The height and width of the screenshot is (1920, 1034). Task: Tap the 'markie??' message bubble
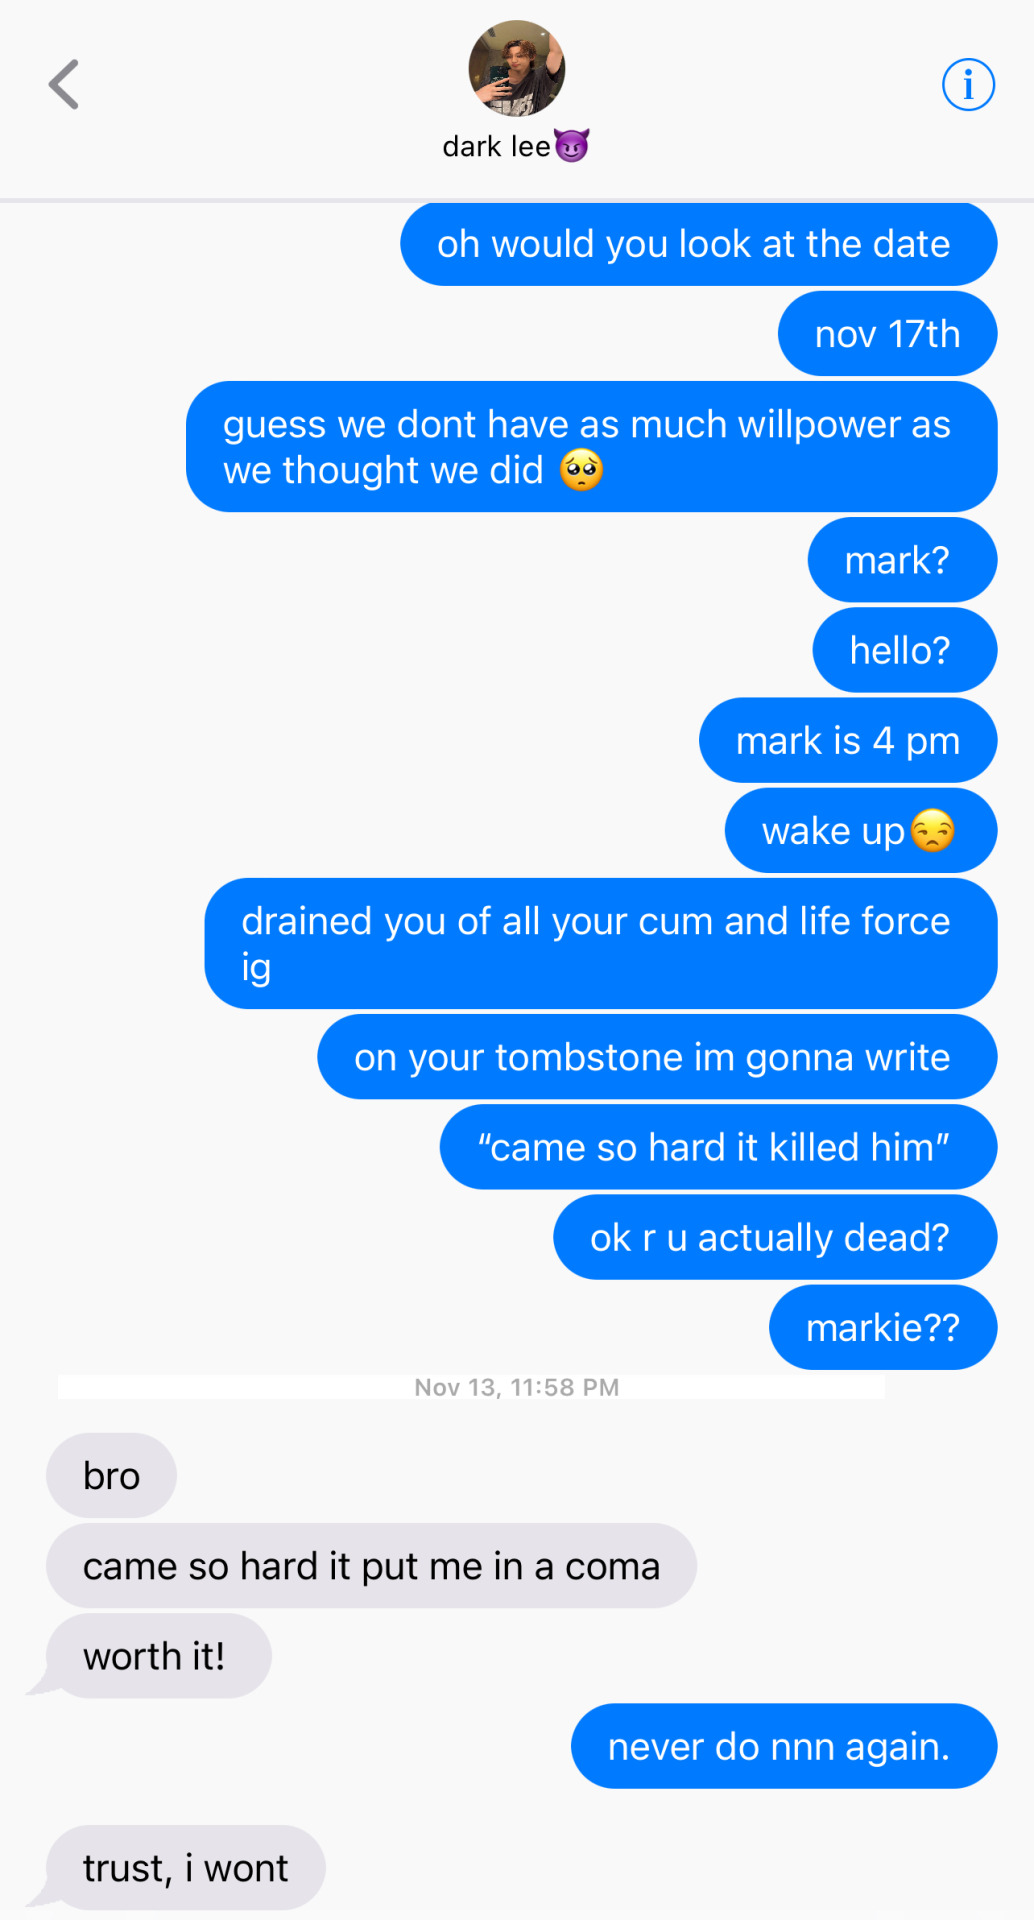(883, 1327)
